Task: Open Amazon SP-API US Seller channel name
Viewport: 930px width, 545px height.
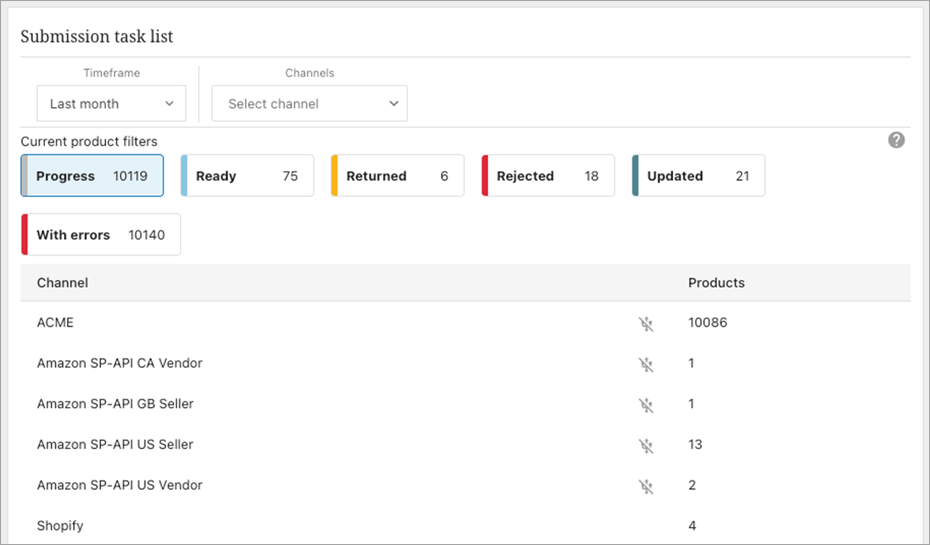Action: tap(115, 445)
